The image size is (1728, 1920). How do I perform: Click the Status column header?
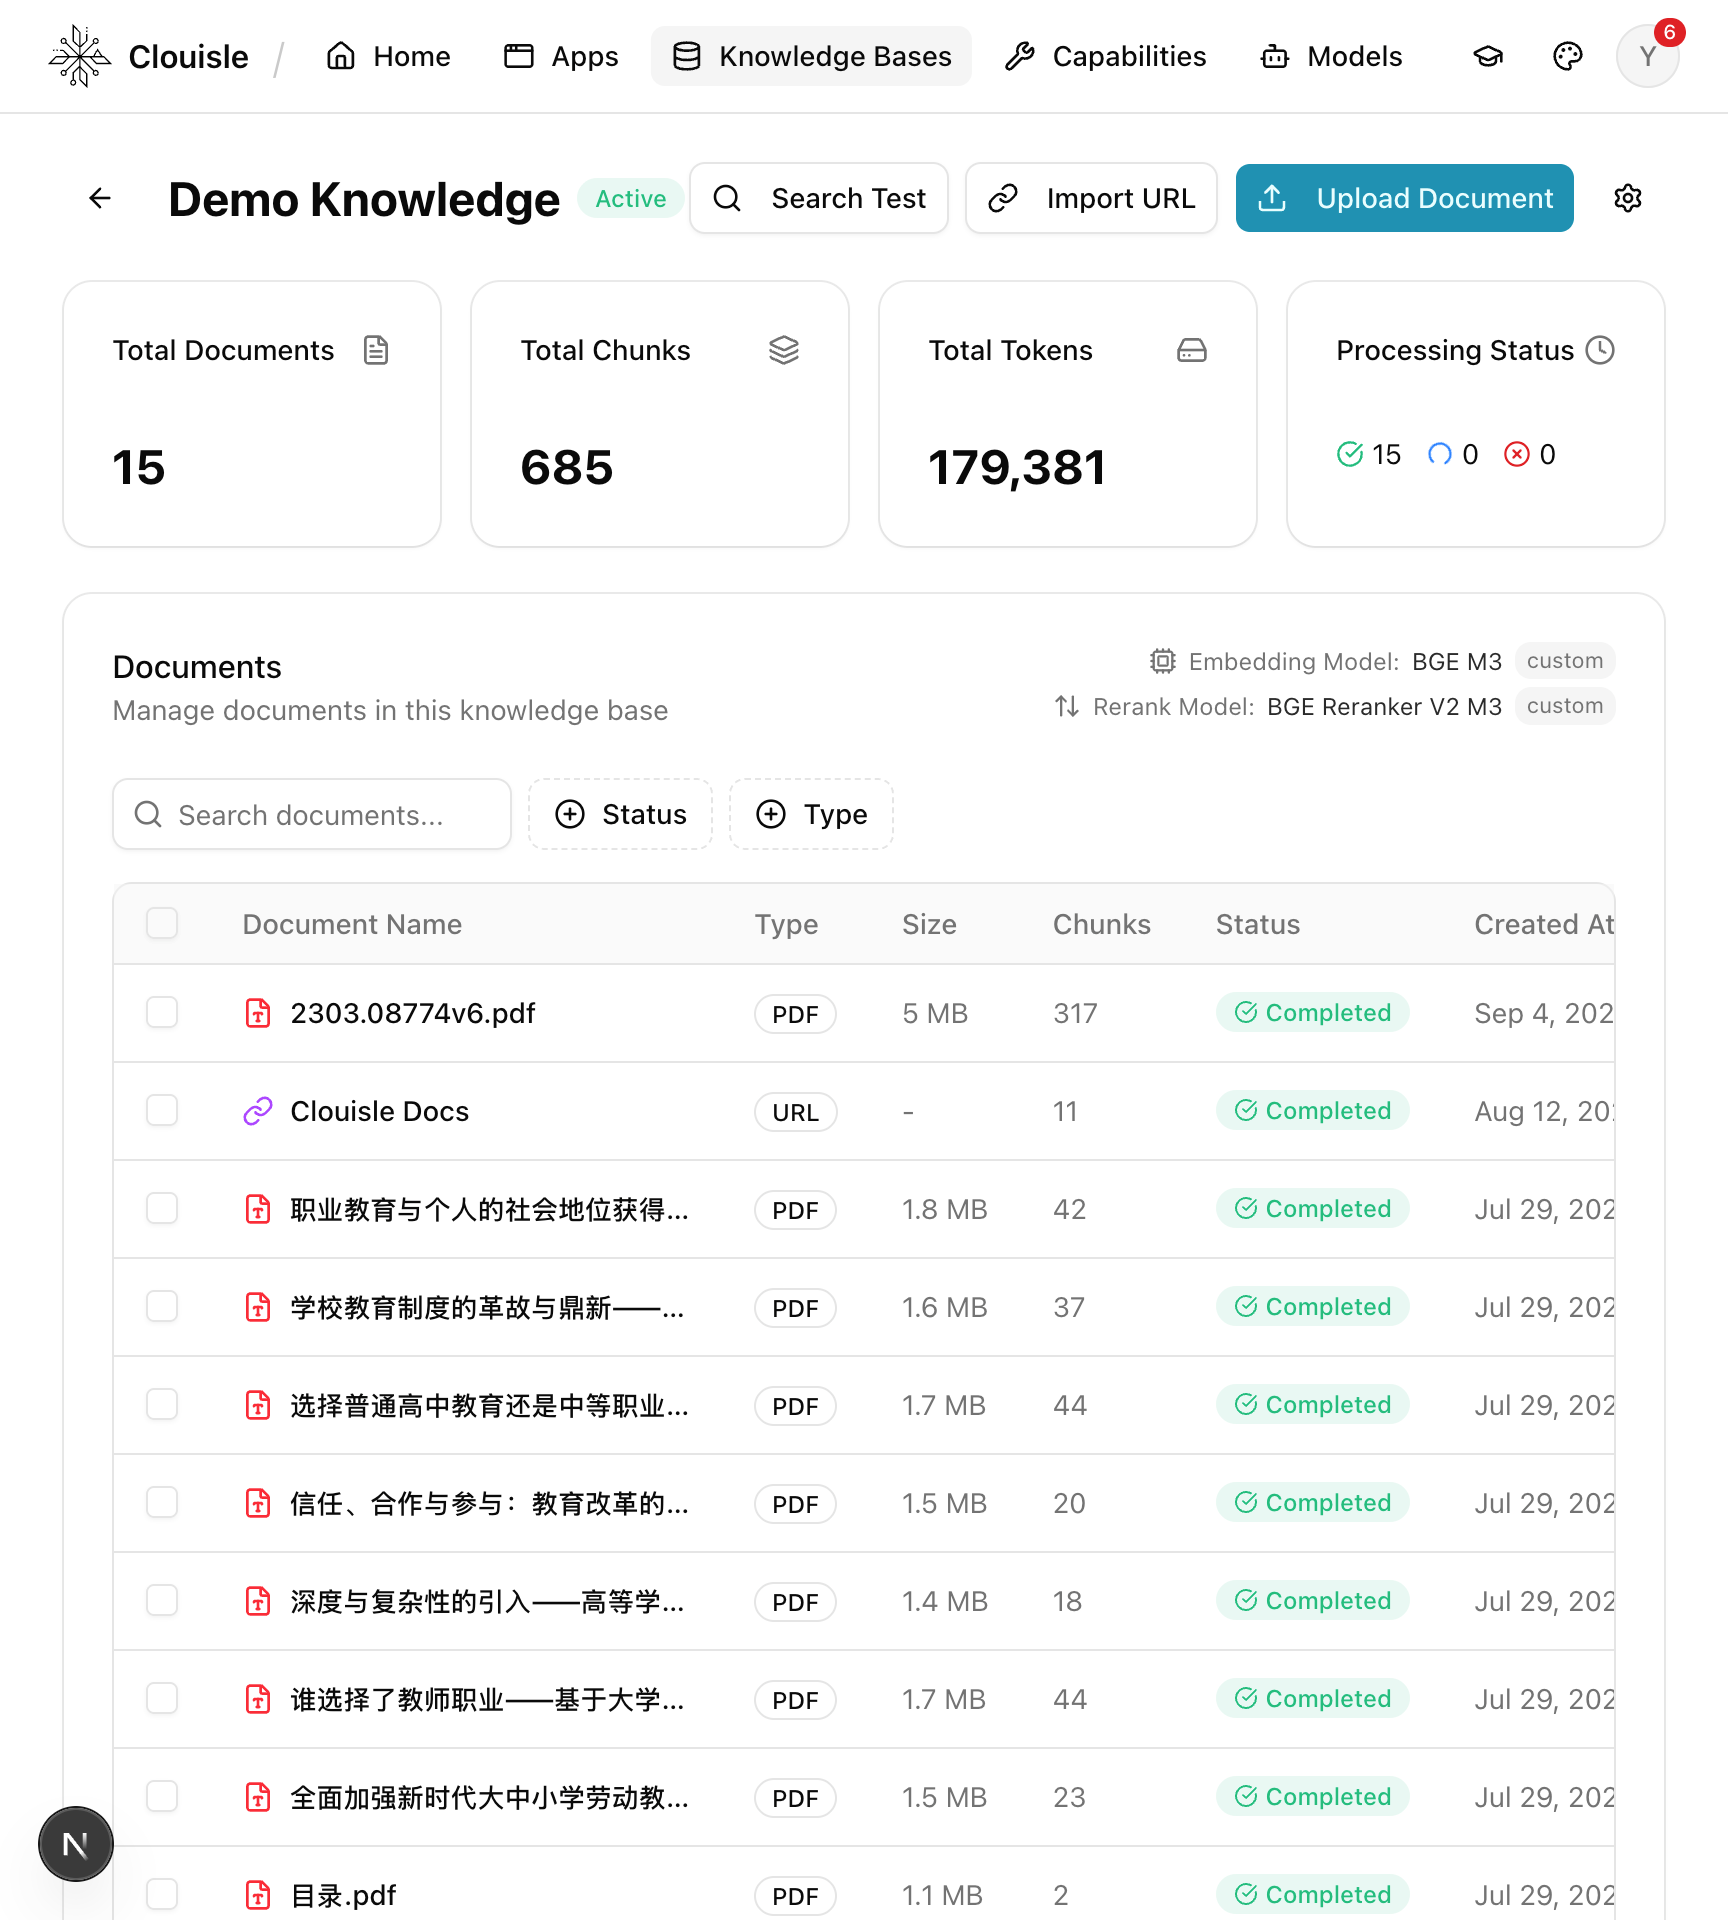[1258, 924]
